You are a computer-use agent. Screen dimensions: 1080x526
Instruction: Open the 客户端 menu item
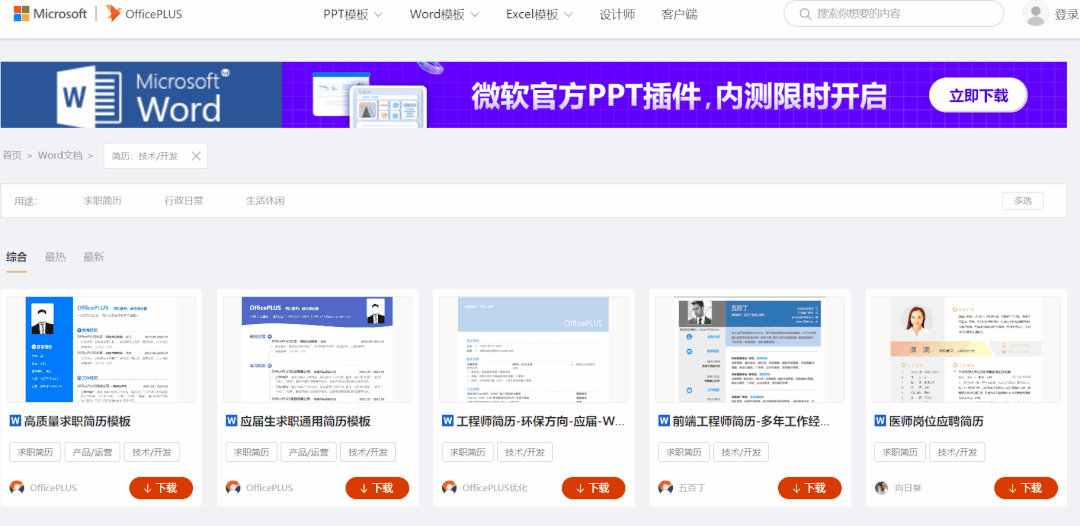click(x=679, y=14)
